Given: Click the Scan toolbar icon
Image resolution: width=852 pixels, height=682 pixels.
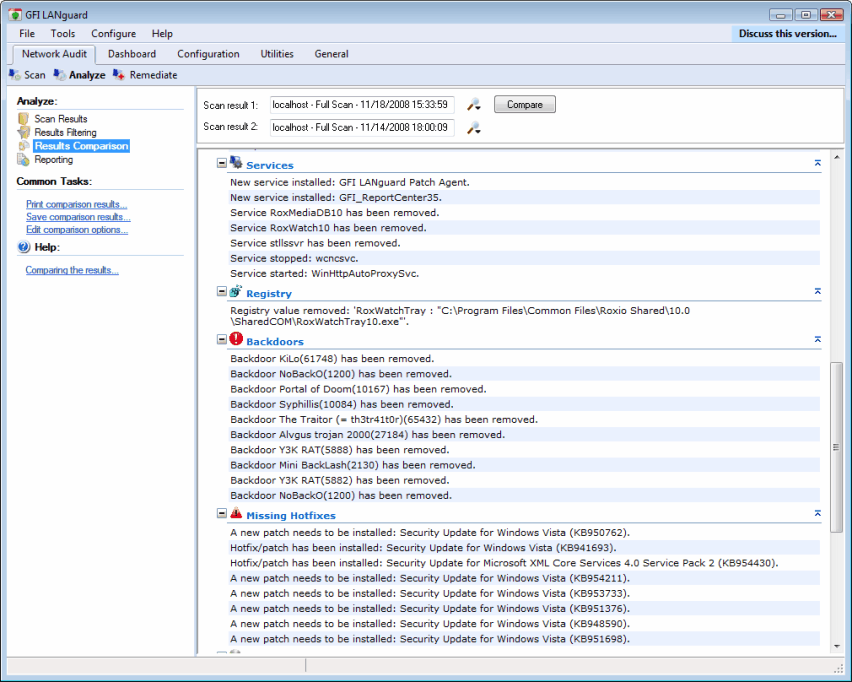Looking at the screenshot, I should pyautogui.click(x=15, y=74).
